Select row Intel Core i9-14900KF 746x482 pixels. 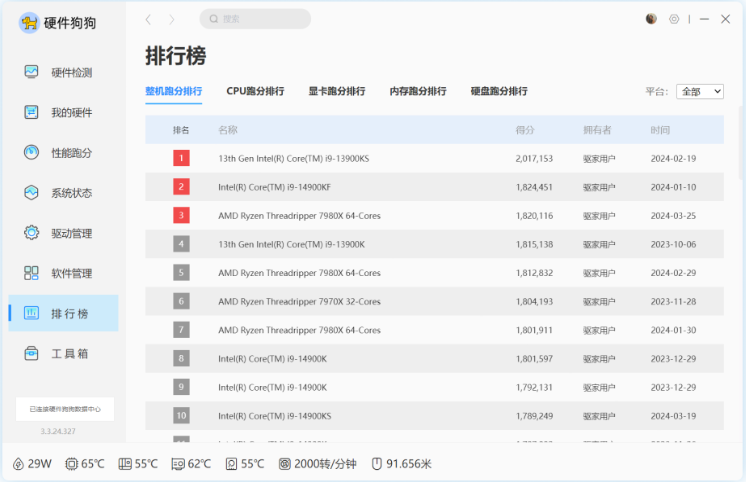pos(434,187)
